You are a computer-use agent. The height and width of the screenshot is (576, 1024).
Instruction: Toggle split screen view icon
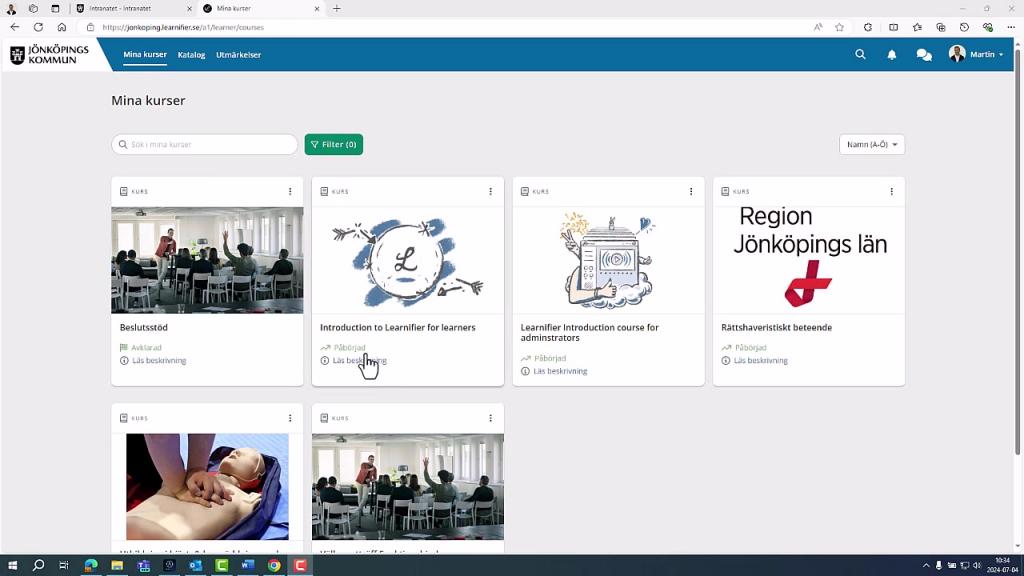893,27
